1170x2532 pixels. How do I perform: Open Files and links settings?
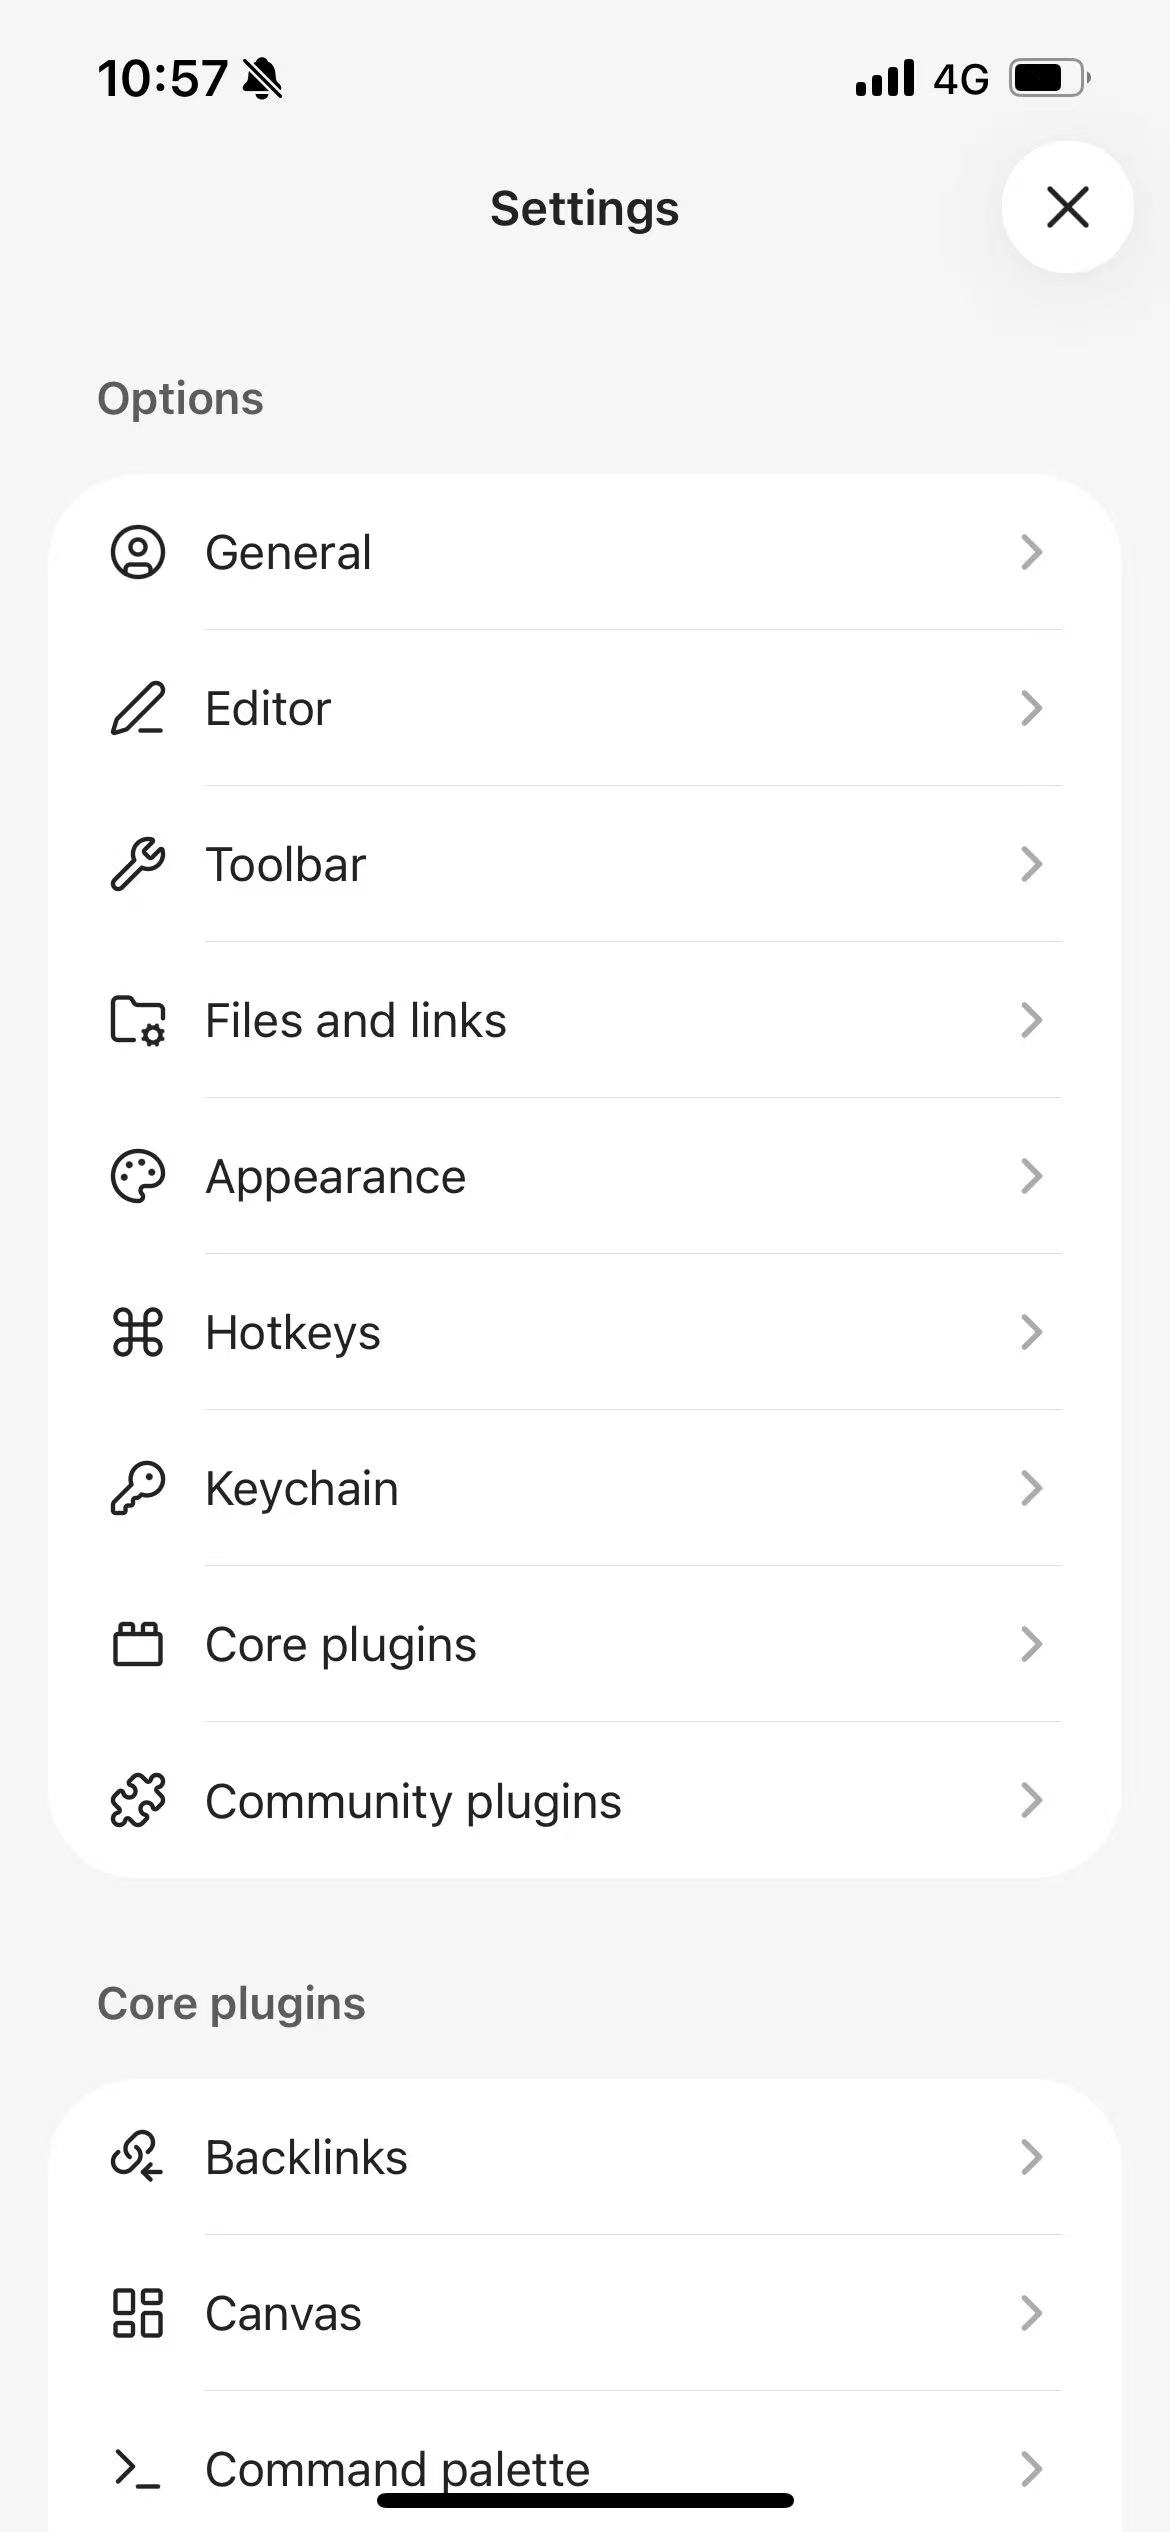(x=355, y=1020)
